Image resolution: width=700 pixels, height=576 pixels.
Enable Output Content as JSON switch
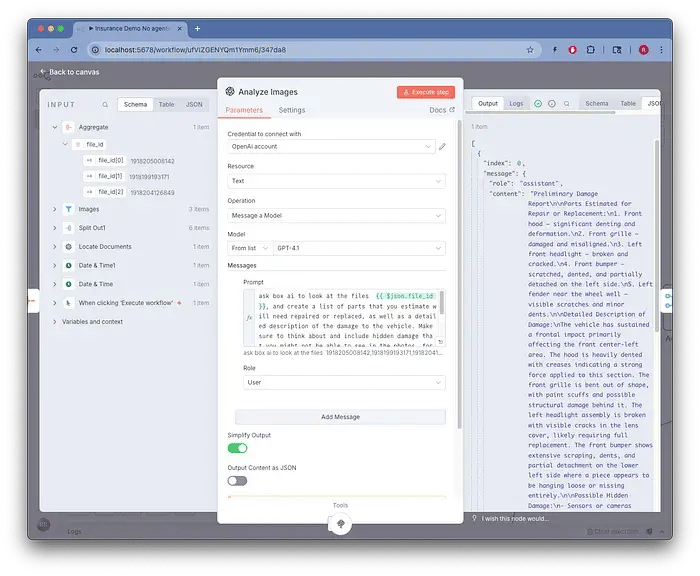point(238,481)
